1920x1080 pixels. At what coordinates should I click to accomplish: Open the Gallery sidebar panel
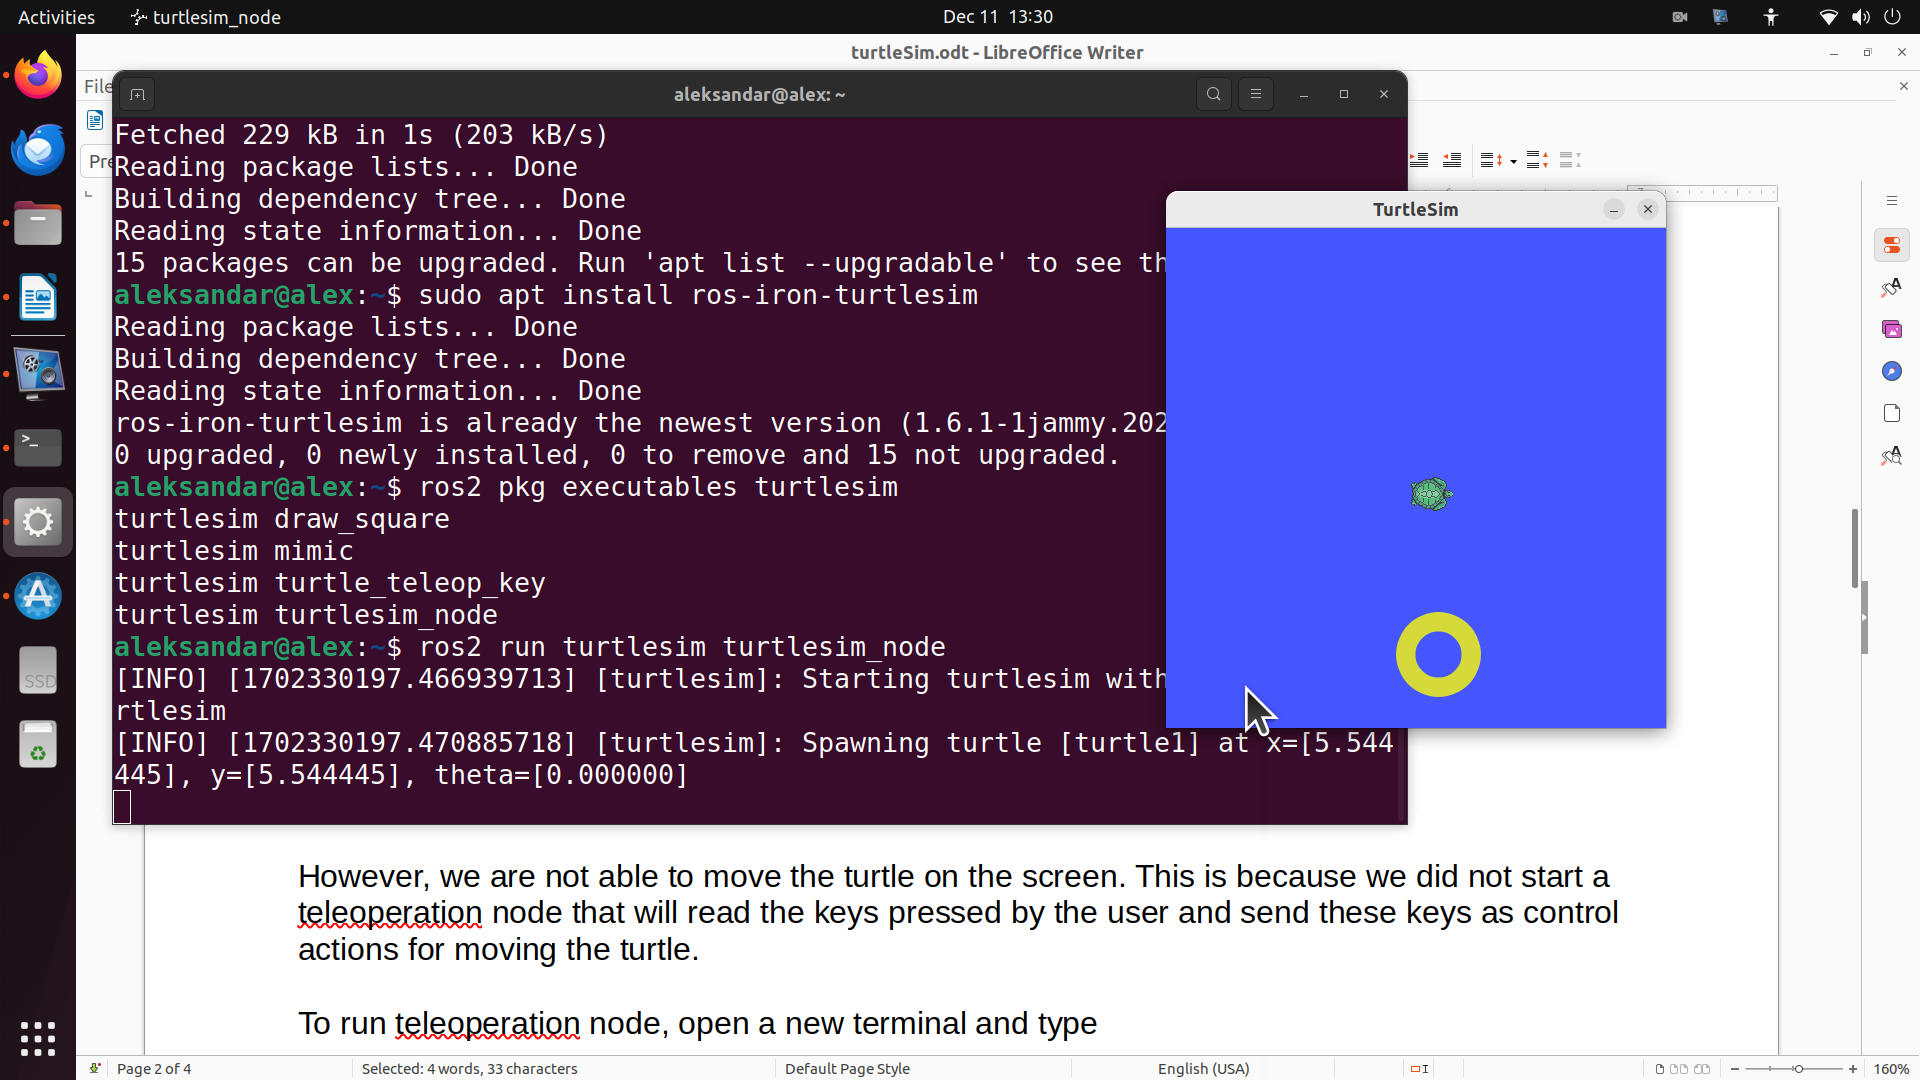click(x=1891, y=329)
